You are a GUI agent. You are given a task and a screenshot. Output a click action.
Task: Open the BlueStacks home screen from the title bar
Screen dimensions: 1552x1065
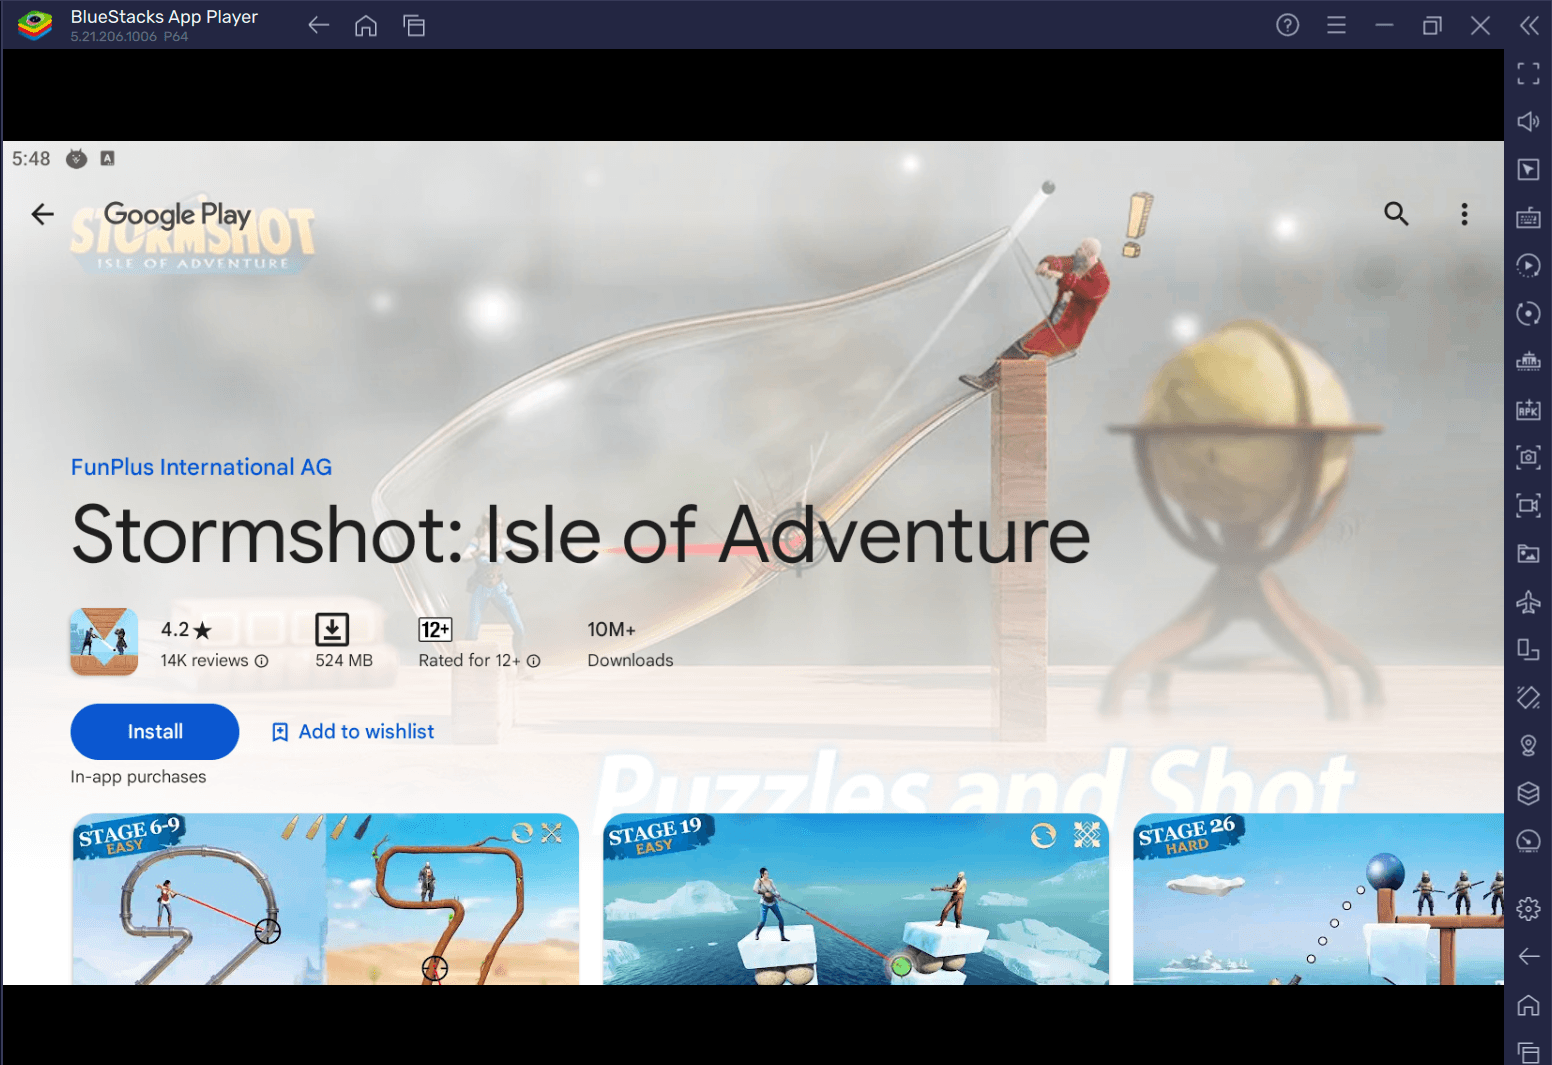(x=366, y=25)
